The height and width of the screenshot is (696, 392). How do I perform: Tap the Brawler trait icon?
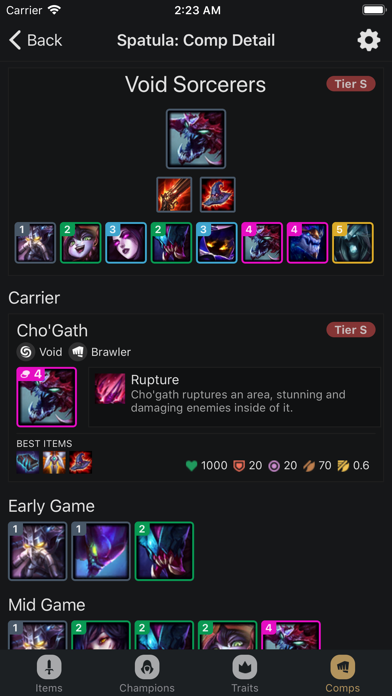click(x=77, y=352)
